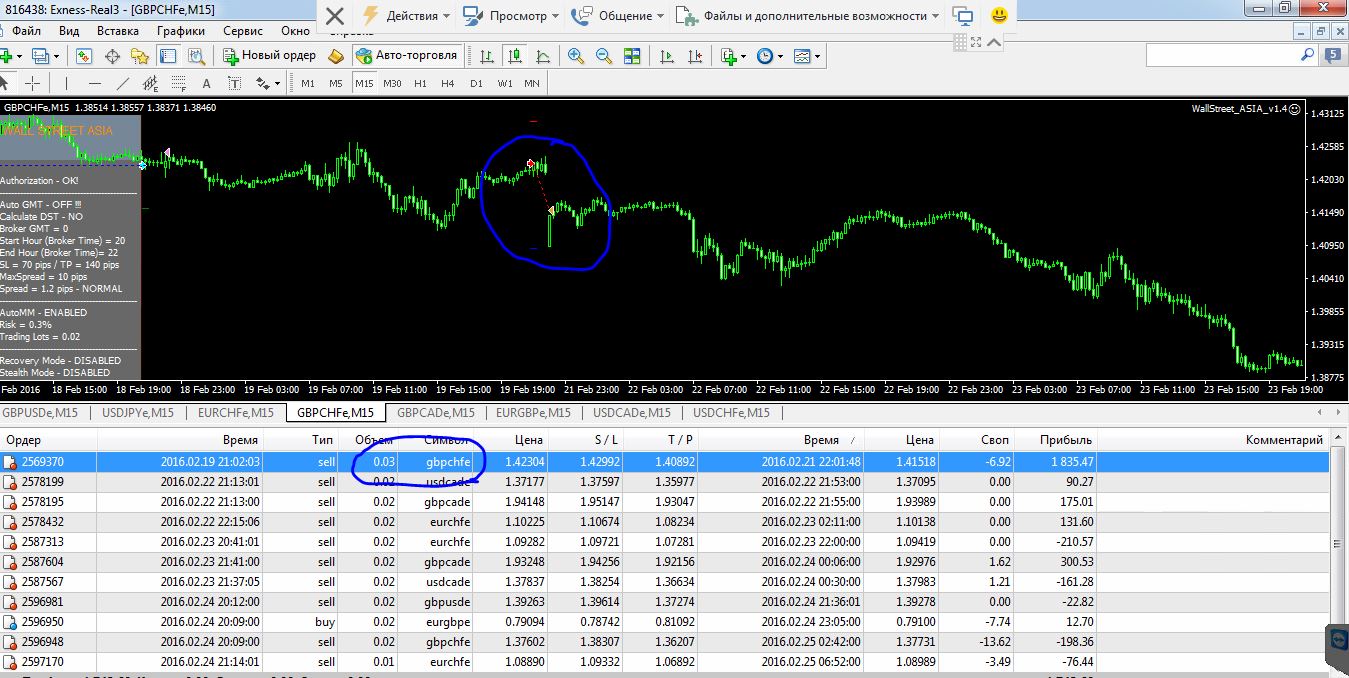This screenshot has height=678, width=1349.
Task: Select the trendline drawing tool
Action: pyautogui.click(x=124, y=83)
